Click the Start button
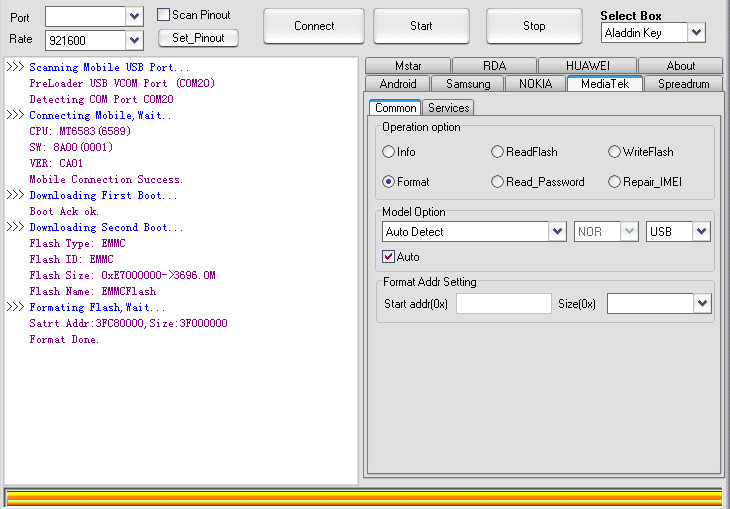 (x=421, y=26)
